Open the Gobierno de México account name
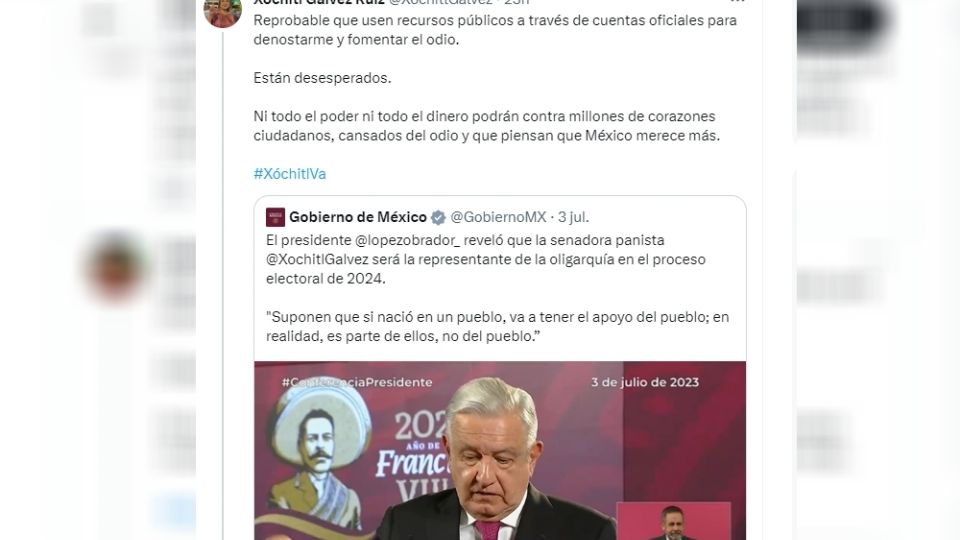The width and height of the screenshot is (960, 540). click(x=358, y=217)
